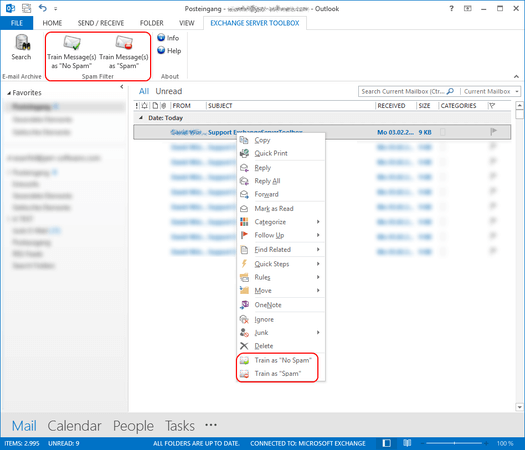Collapse the Favorites section
525x450 pixels.
pyautogui.click(x=9, y=93)
